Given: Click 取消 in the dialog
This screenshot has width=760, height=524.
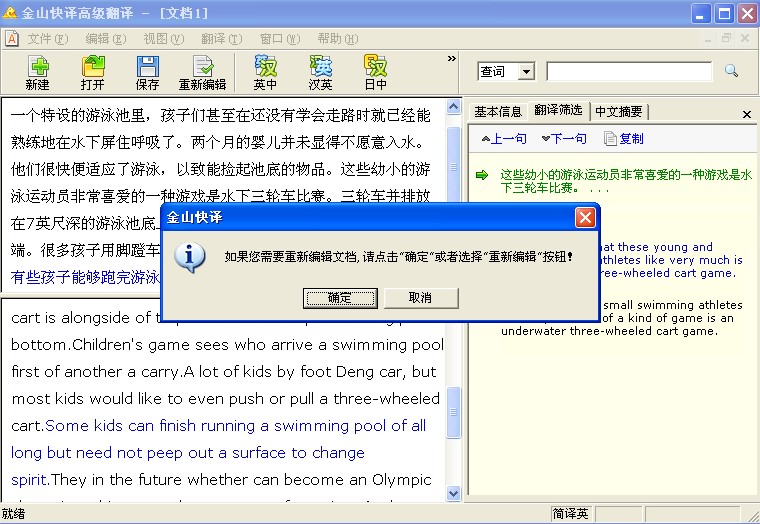Looking at the screenshot, I should click(x=421, y=298).
